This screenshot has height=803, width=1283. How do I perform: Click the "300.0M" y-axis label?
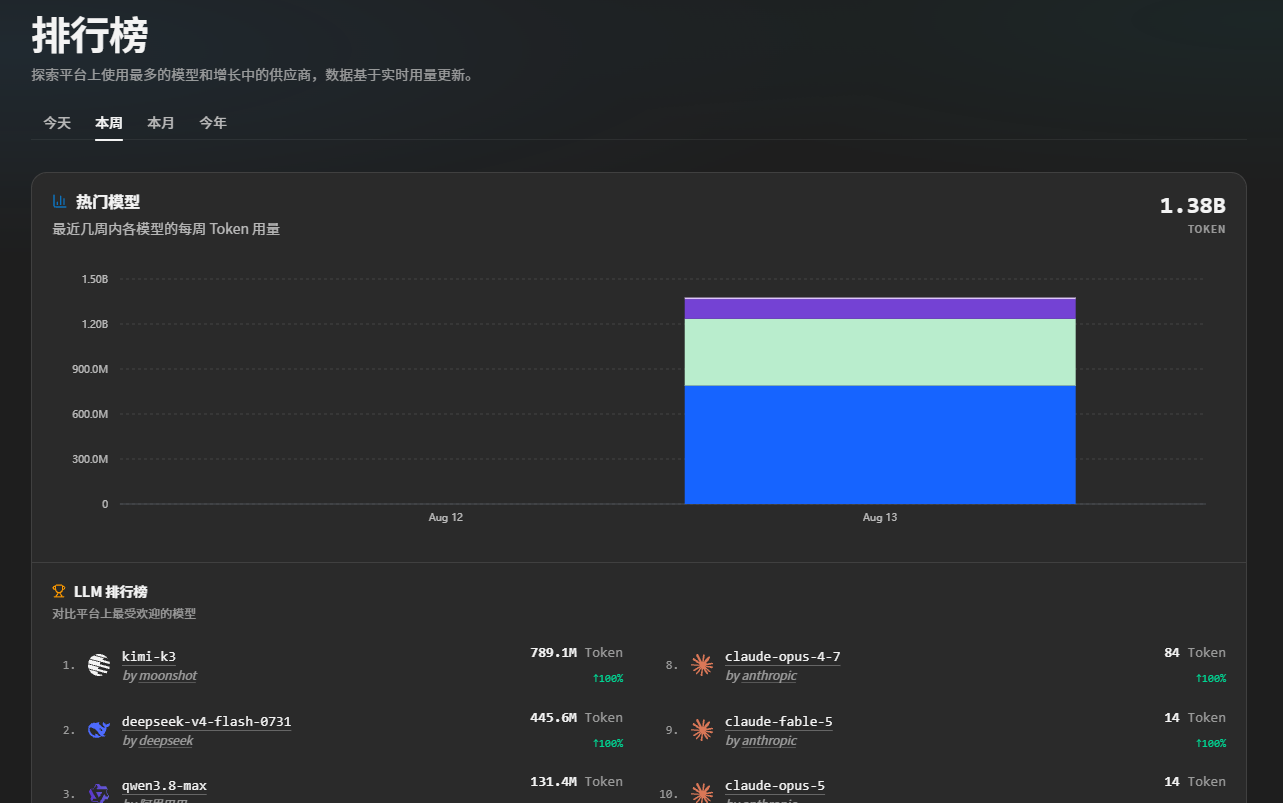pyautogui.click(x=90, y=459)
